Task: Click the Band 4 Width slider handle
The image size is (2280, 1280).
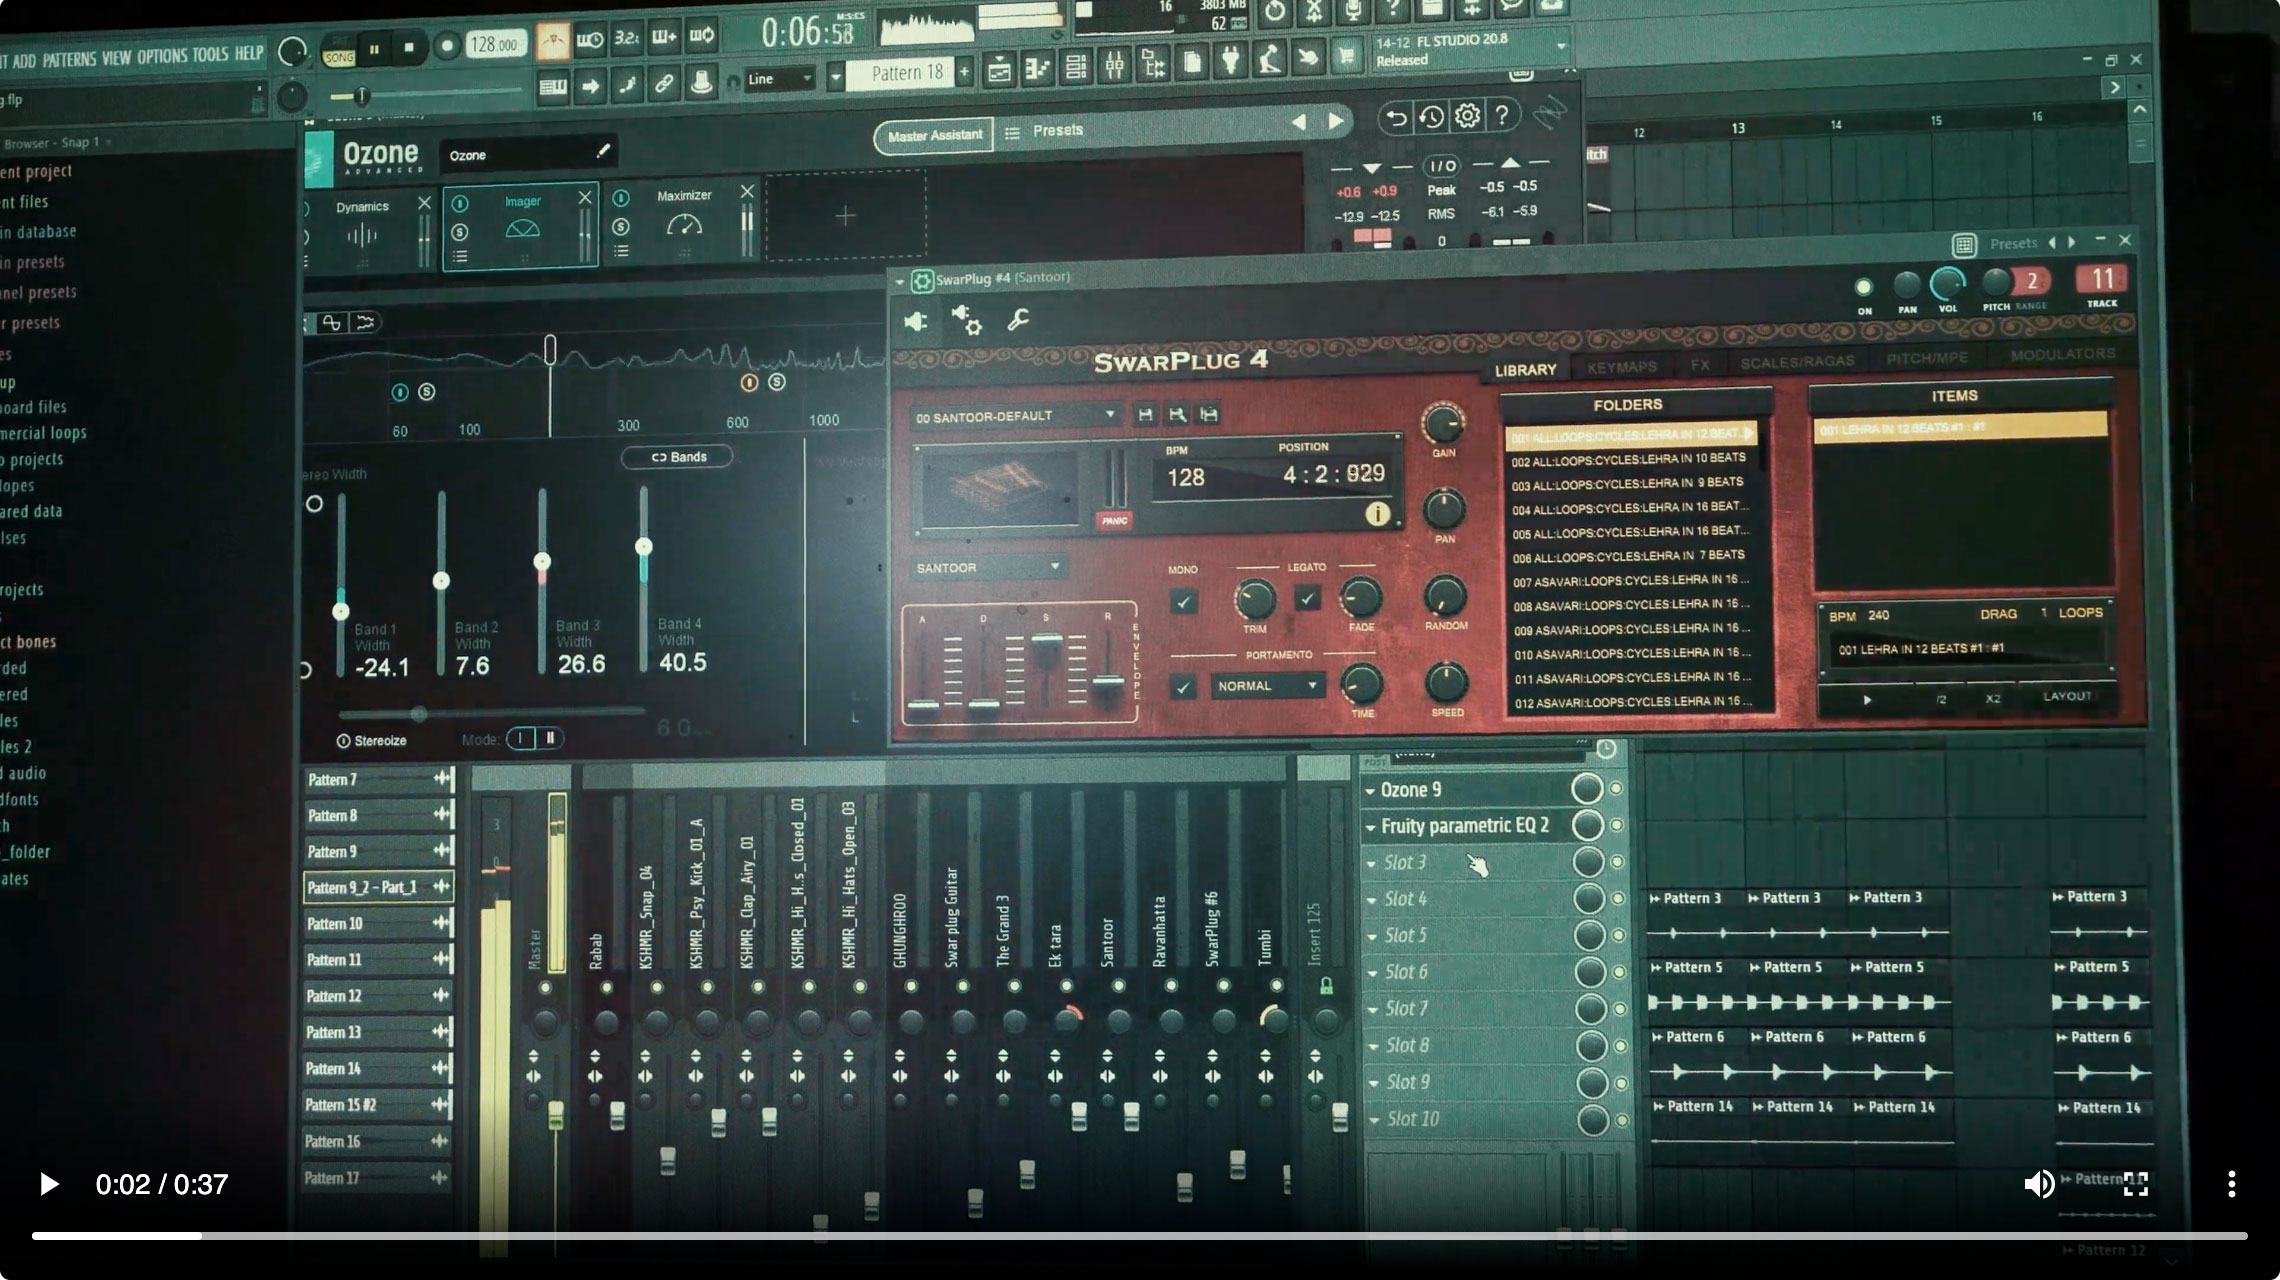Action: click(x=644, y=546)
